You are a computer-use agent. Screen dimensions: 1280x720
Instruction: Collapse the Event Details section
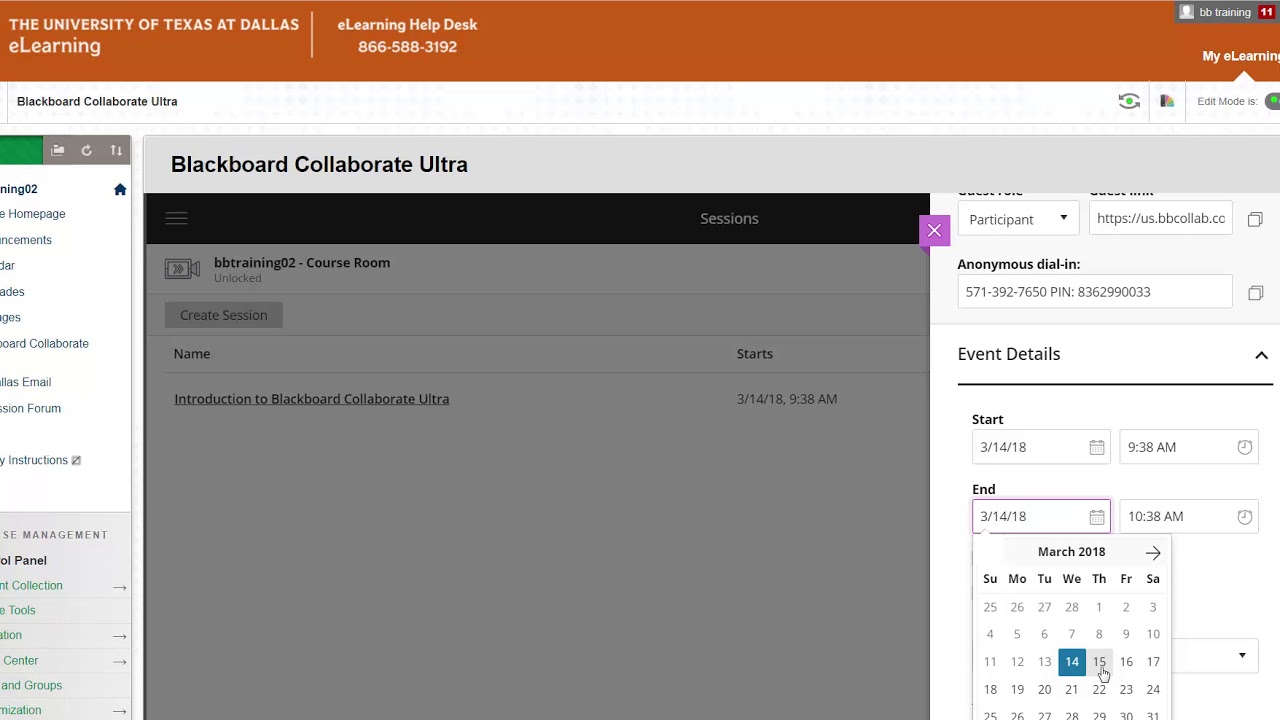pos(1261,355)
